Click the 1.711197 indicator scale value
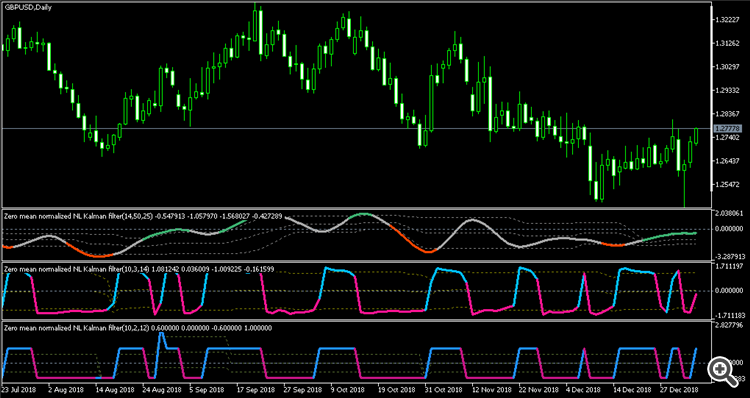The image size is (750, 398). pyautogui.click(x=729, y=265)
